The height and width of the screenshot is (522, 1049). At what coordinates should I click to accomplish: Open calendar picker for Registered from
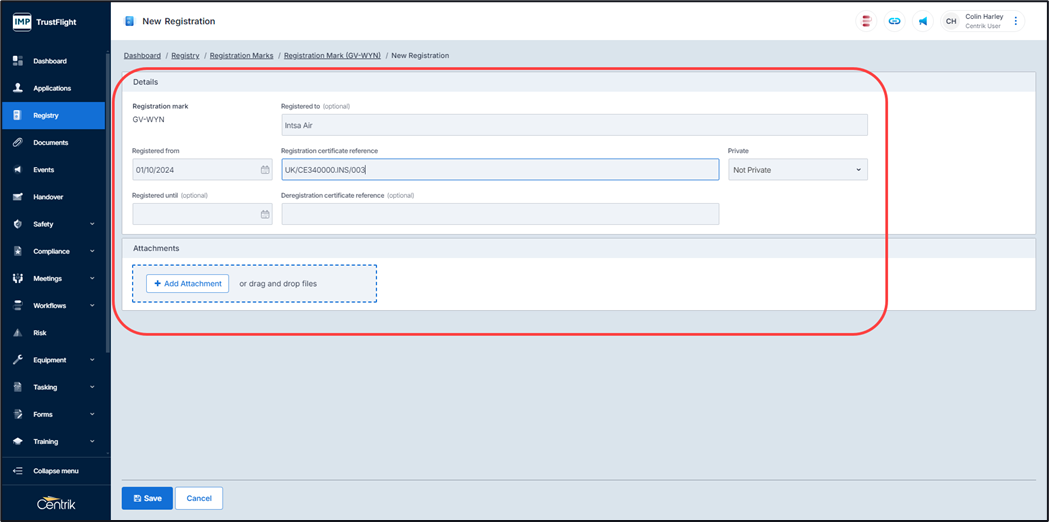coord(265,170)
